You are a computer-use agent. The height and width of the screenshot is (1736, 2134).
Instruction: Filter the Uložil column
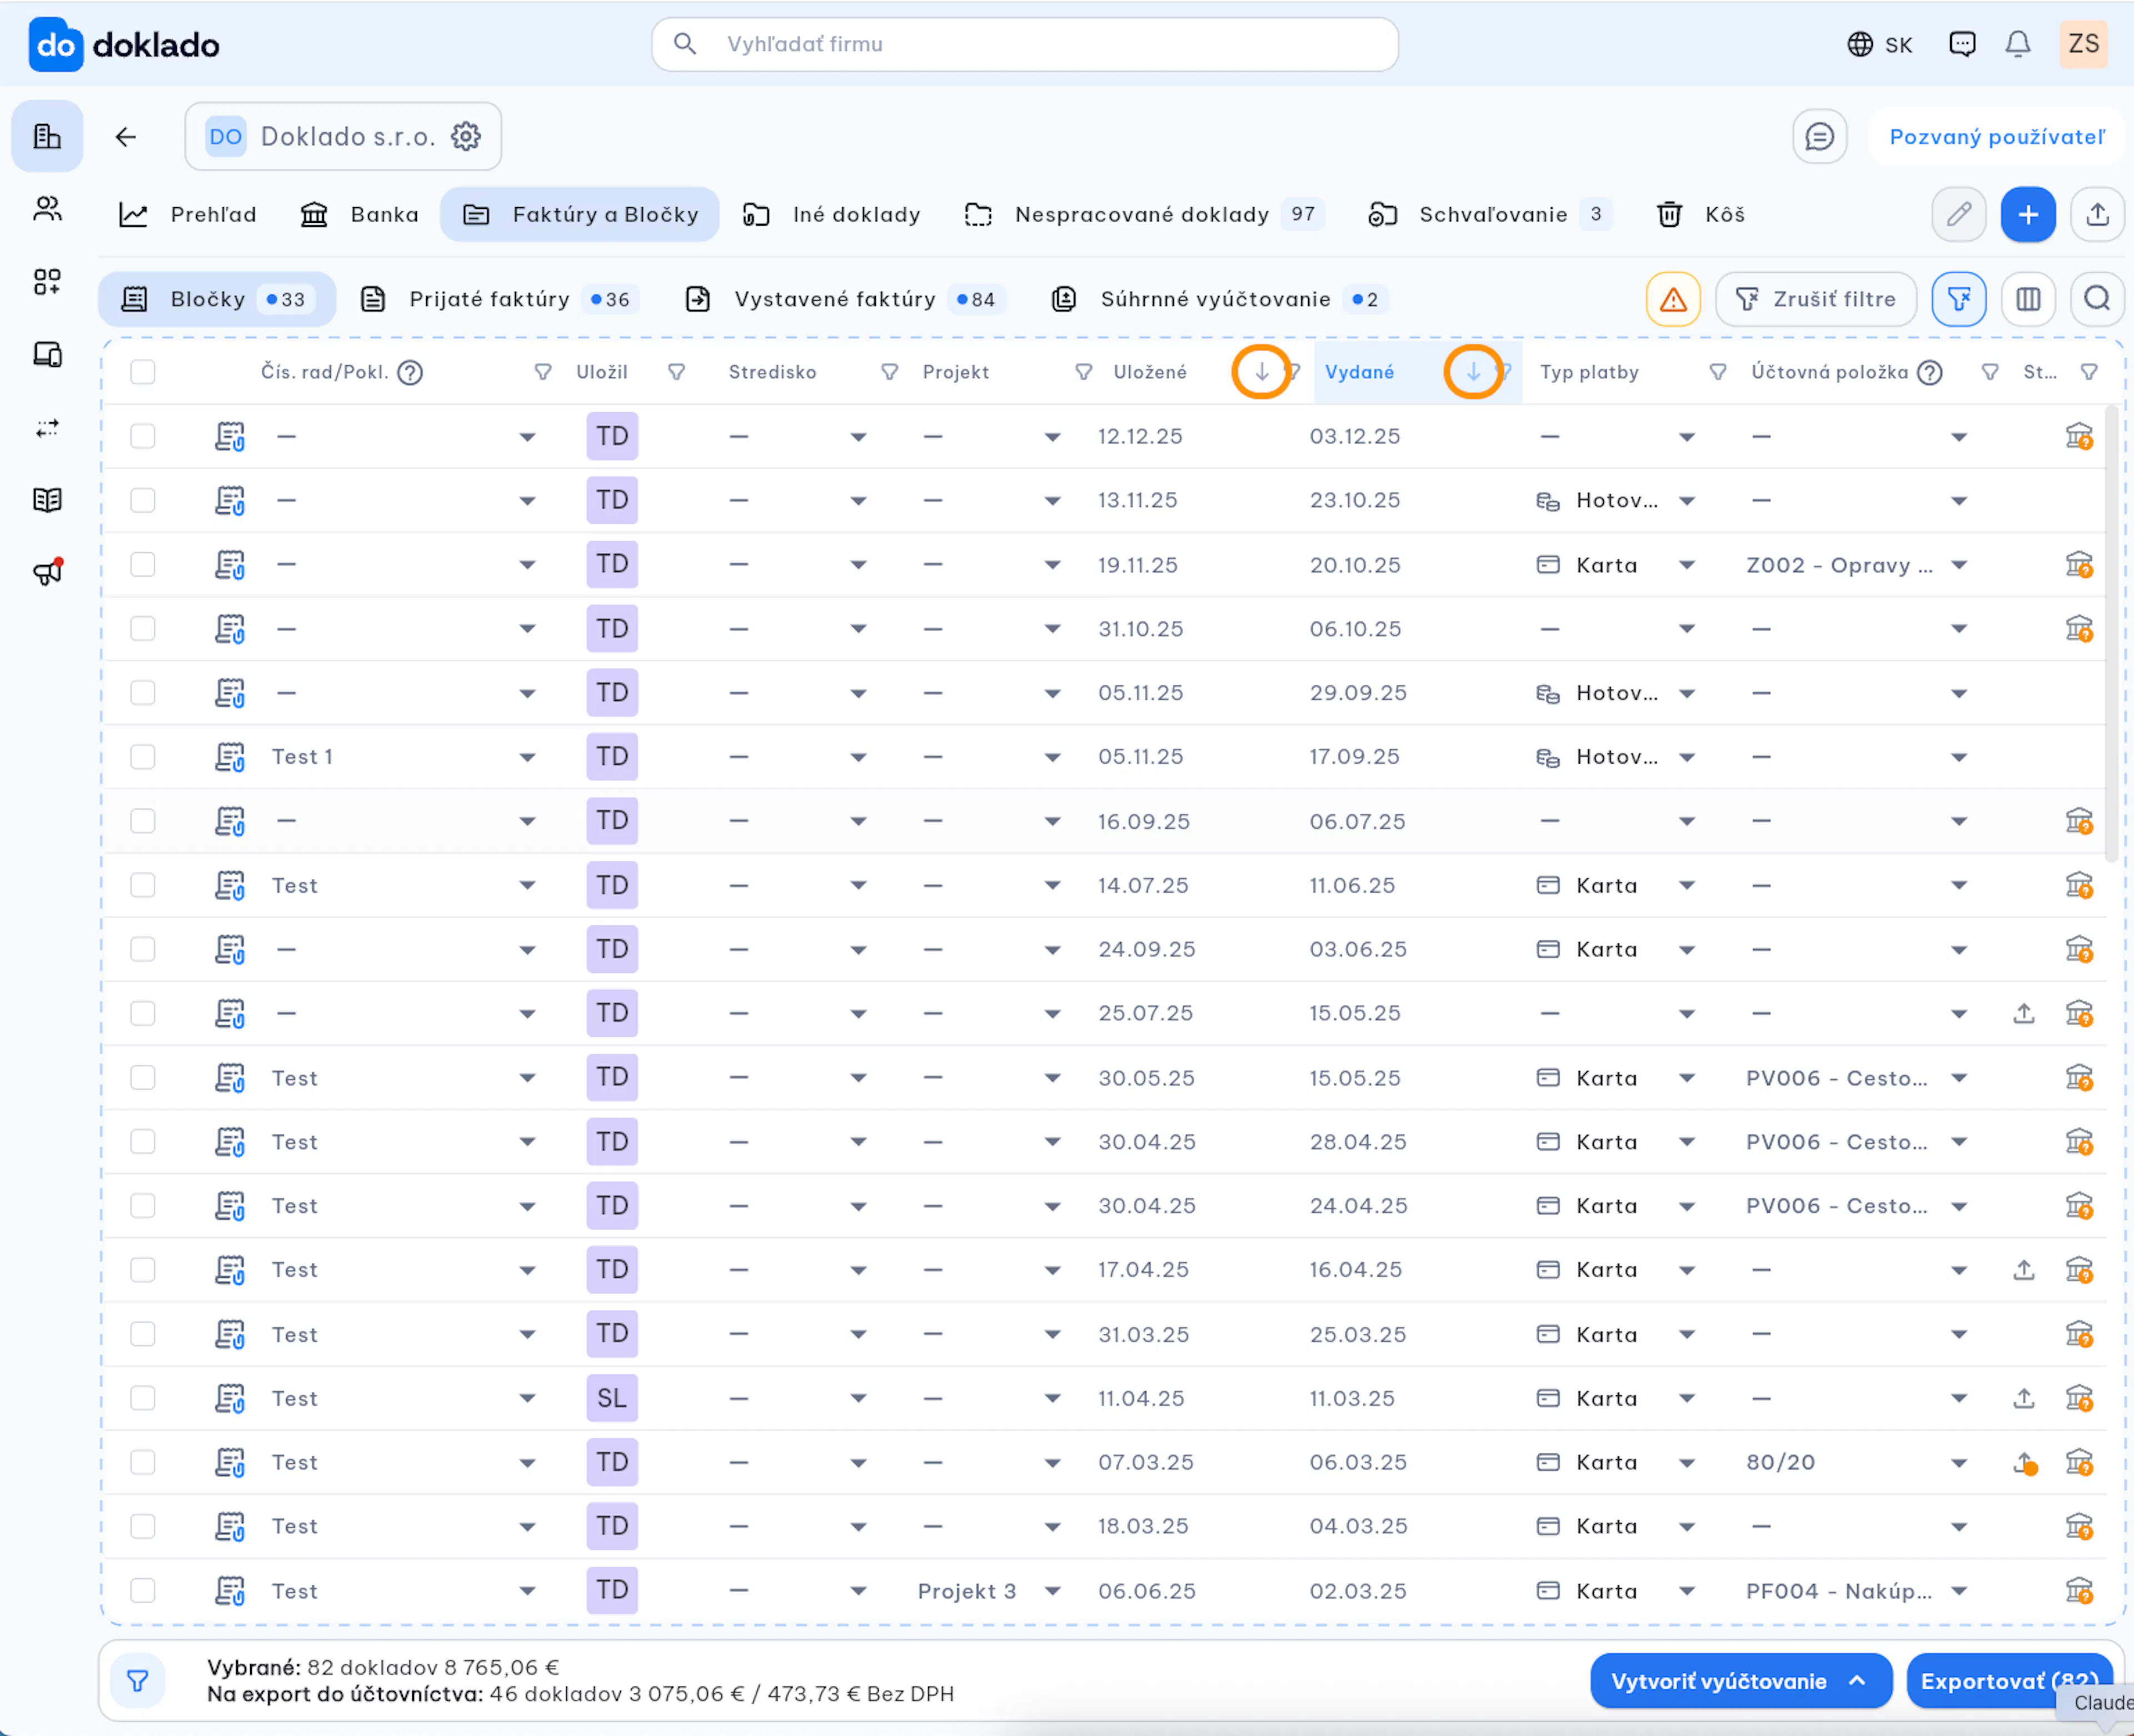pyautogui.click(x=677, y=372)
